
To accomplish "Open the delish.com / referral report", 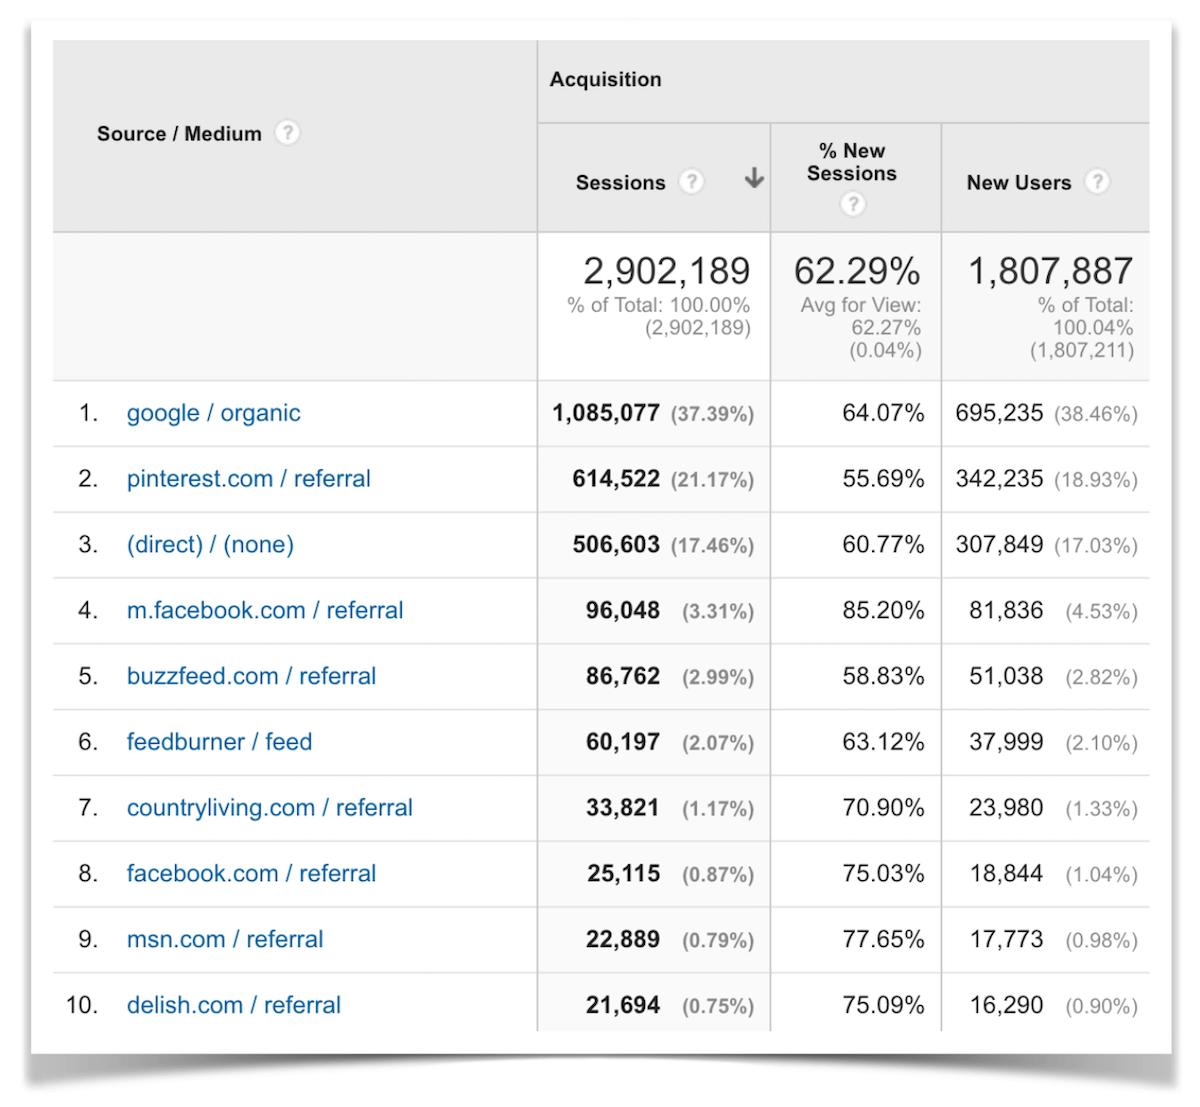I will point(233,1005).
